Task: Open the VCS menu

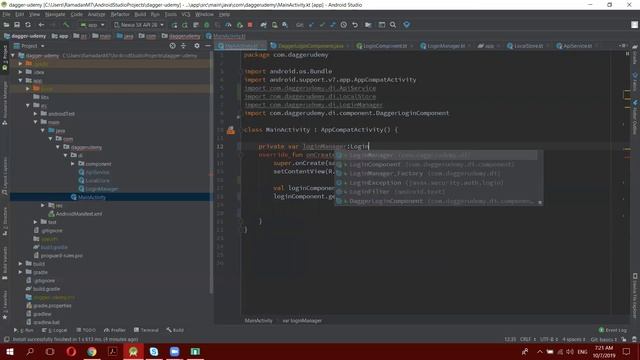Action: click(x=186, y=14)
